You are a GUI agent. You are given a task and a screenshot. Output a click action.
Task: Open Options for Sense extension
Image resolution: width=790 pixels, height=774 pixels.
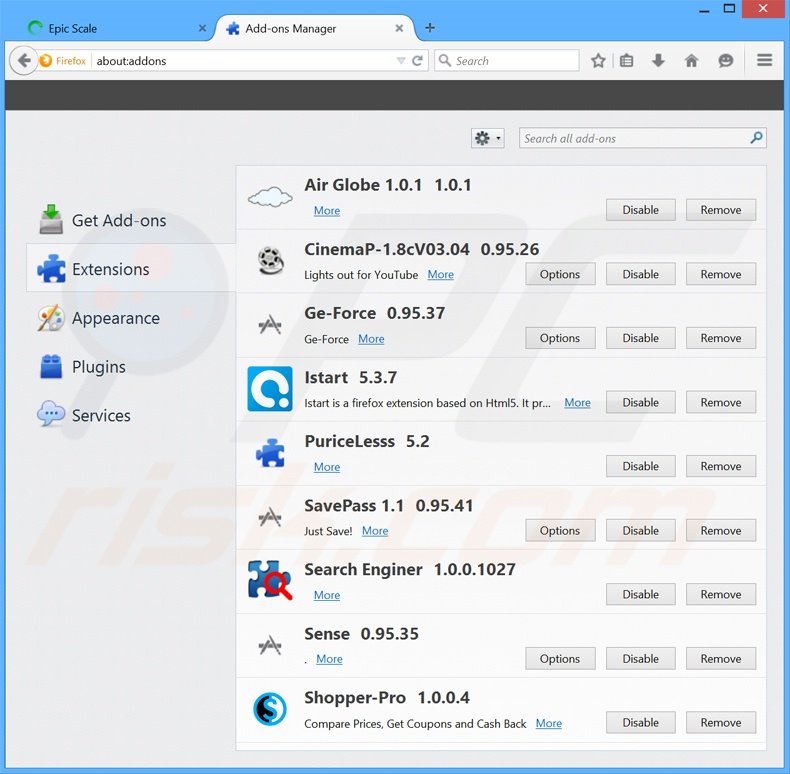560,659
